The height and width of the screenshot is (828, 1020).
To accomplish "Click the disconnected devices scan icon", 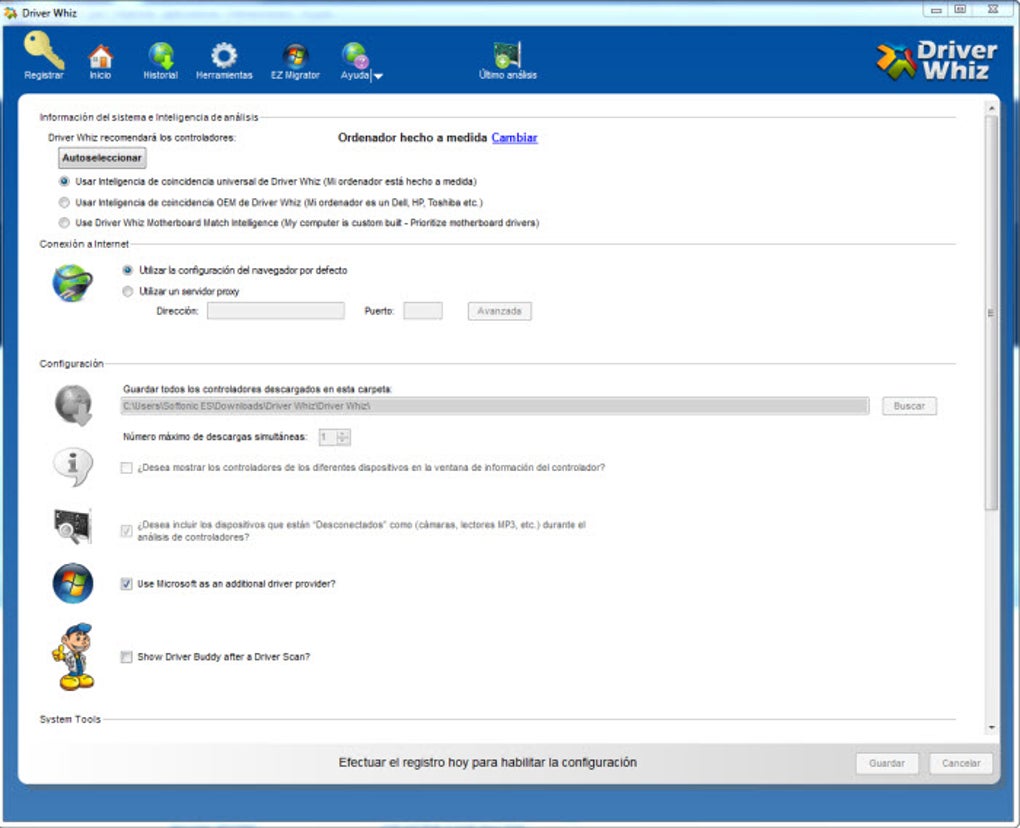I will click(72, 526).
